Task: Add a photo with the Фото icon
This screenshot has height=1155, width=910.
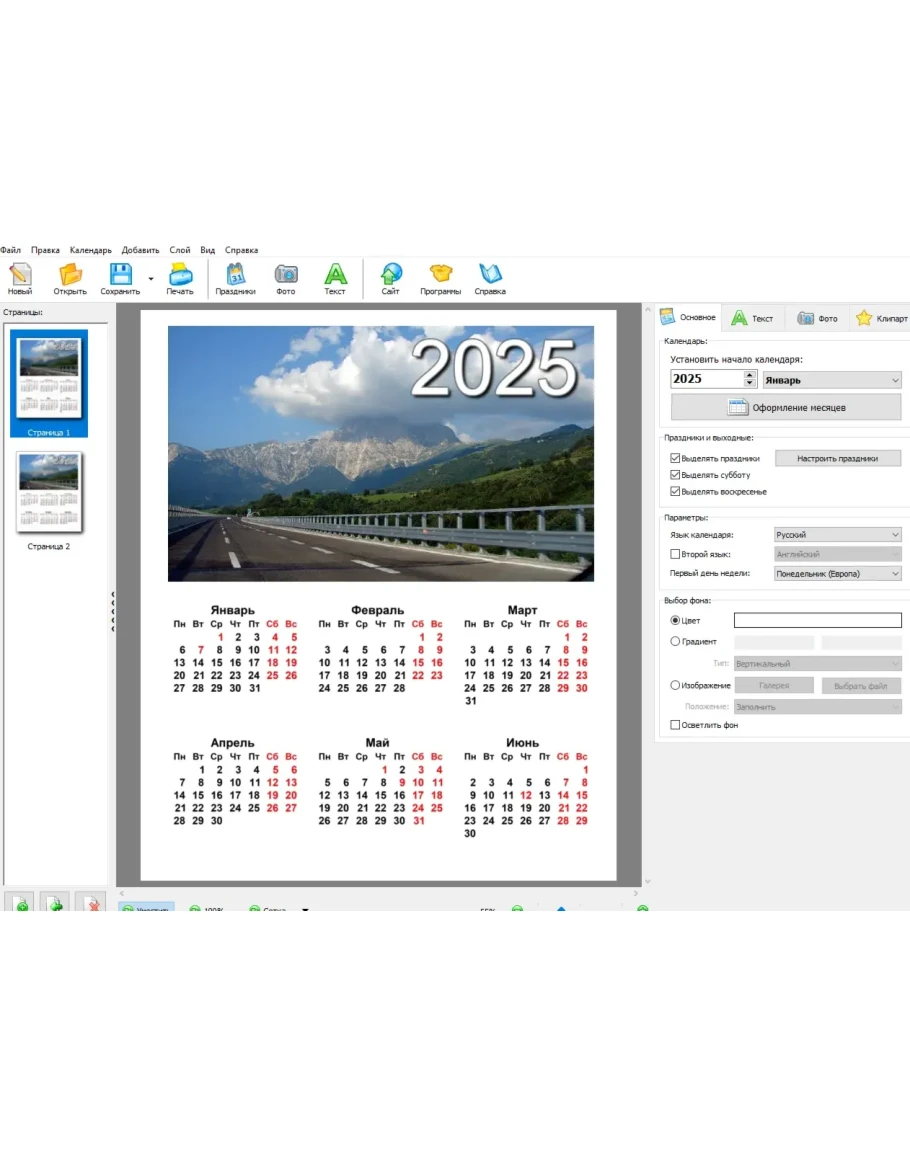Action: pos(286,275)
